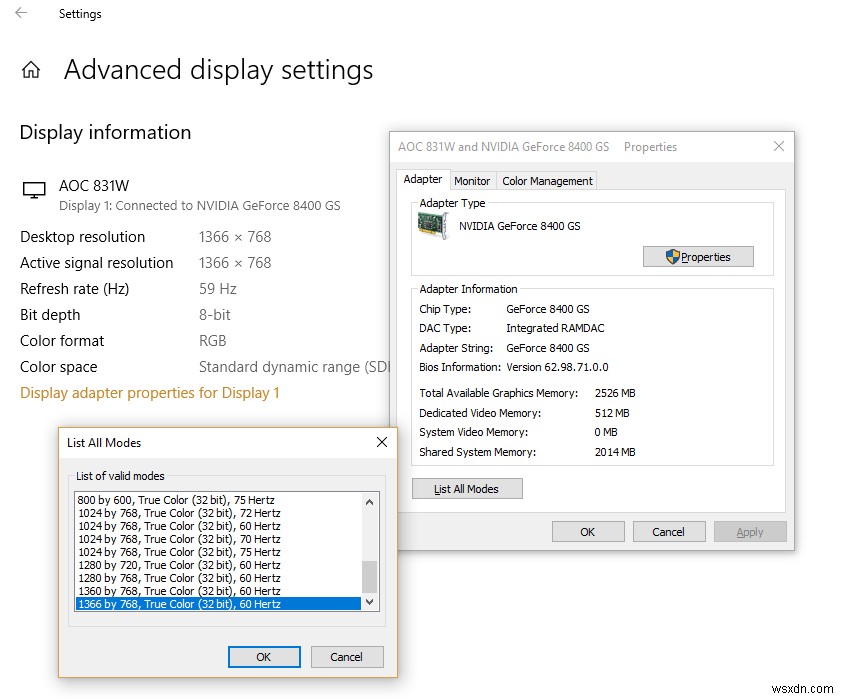Click the back arrow at top left
This screenshot has height=699, width=845.
pos(20,14)
